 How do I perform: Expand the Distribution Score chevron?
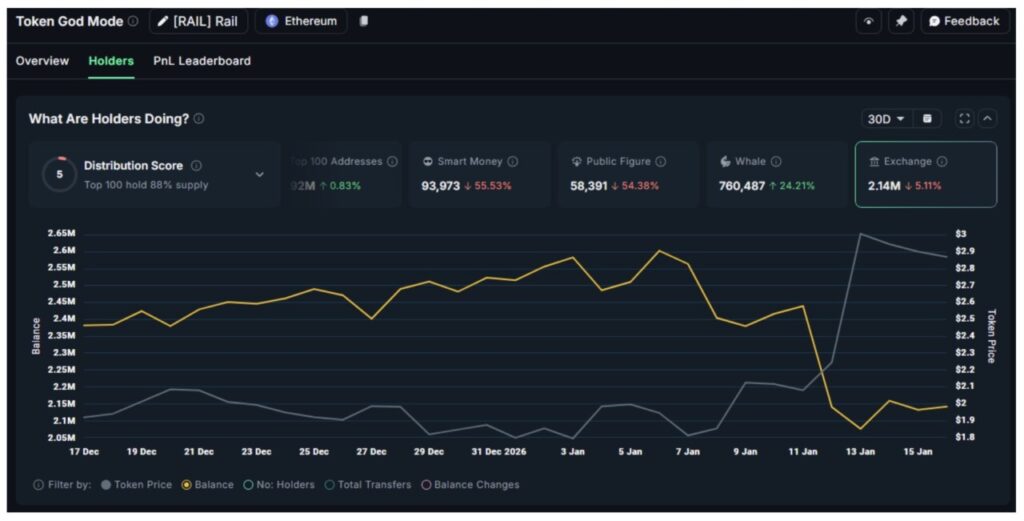(x=260, y=174)
